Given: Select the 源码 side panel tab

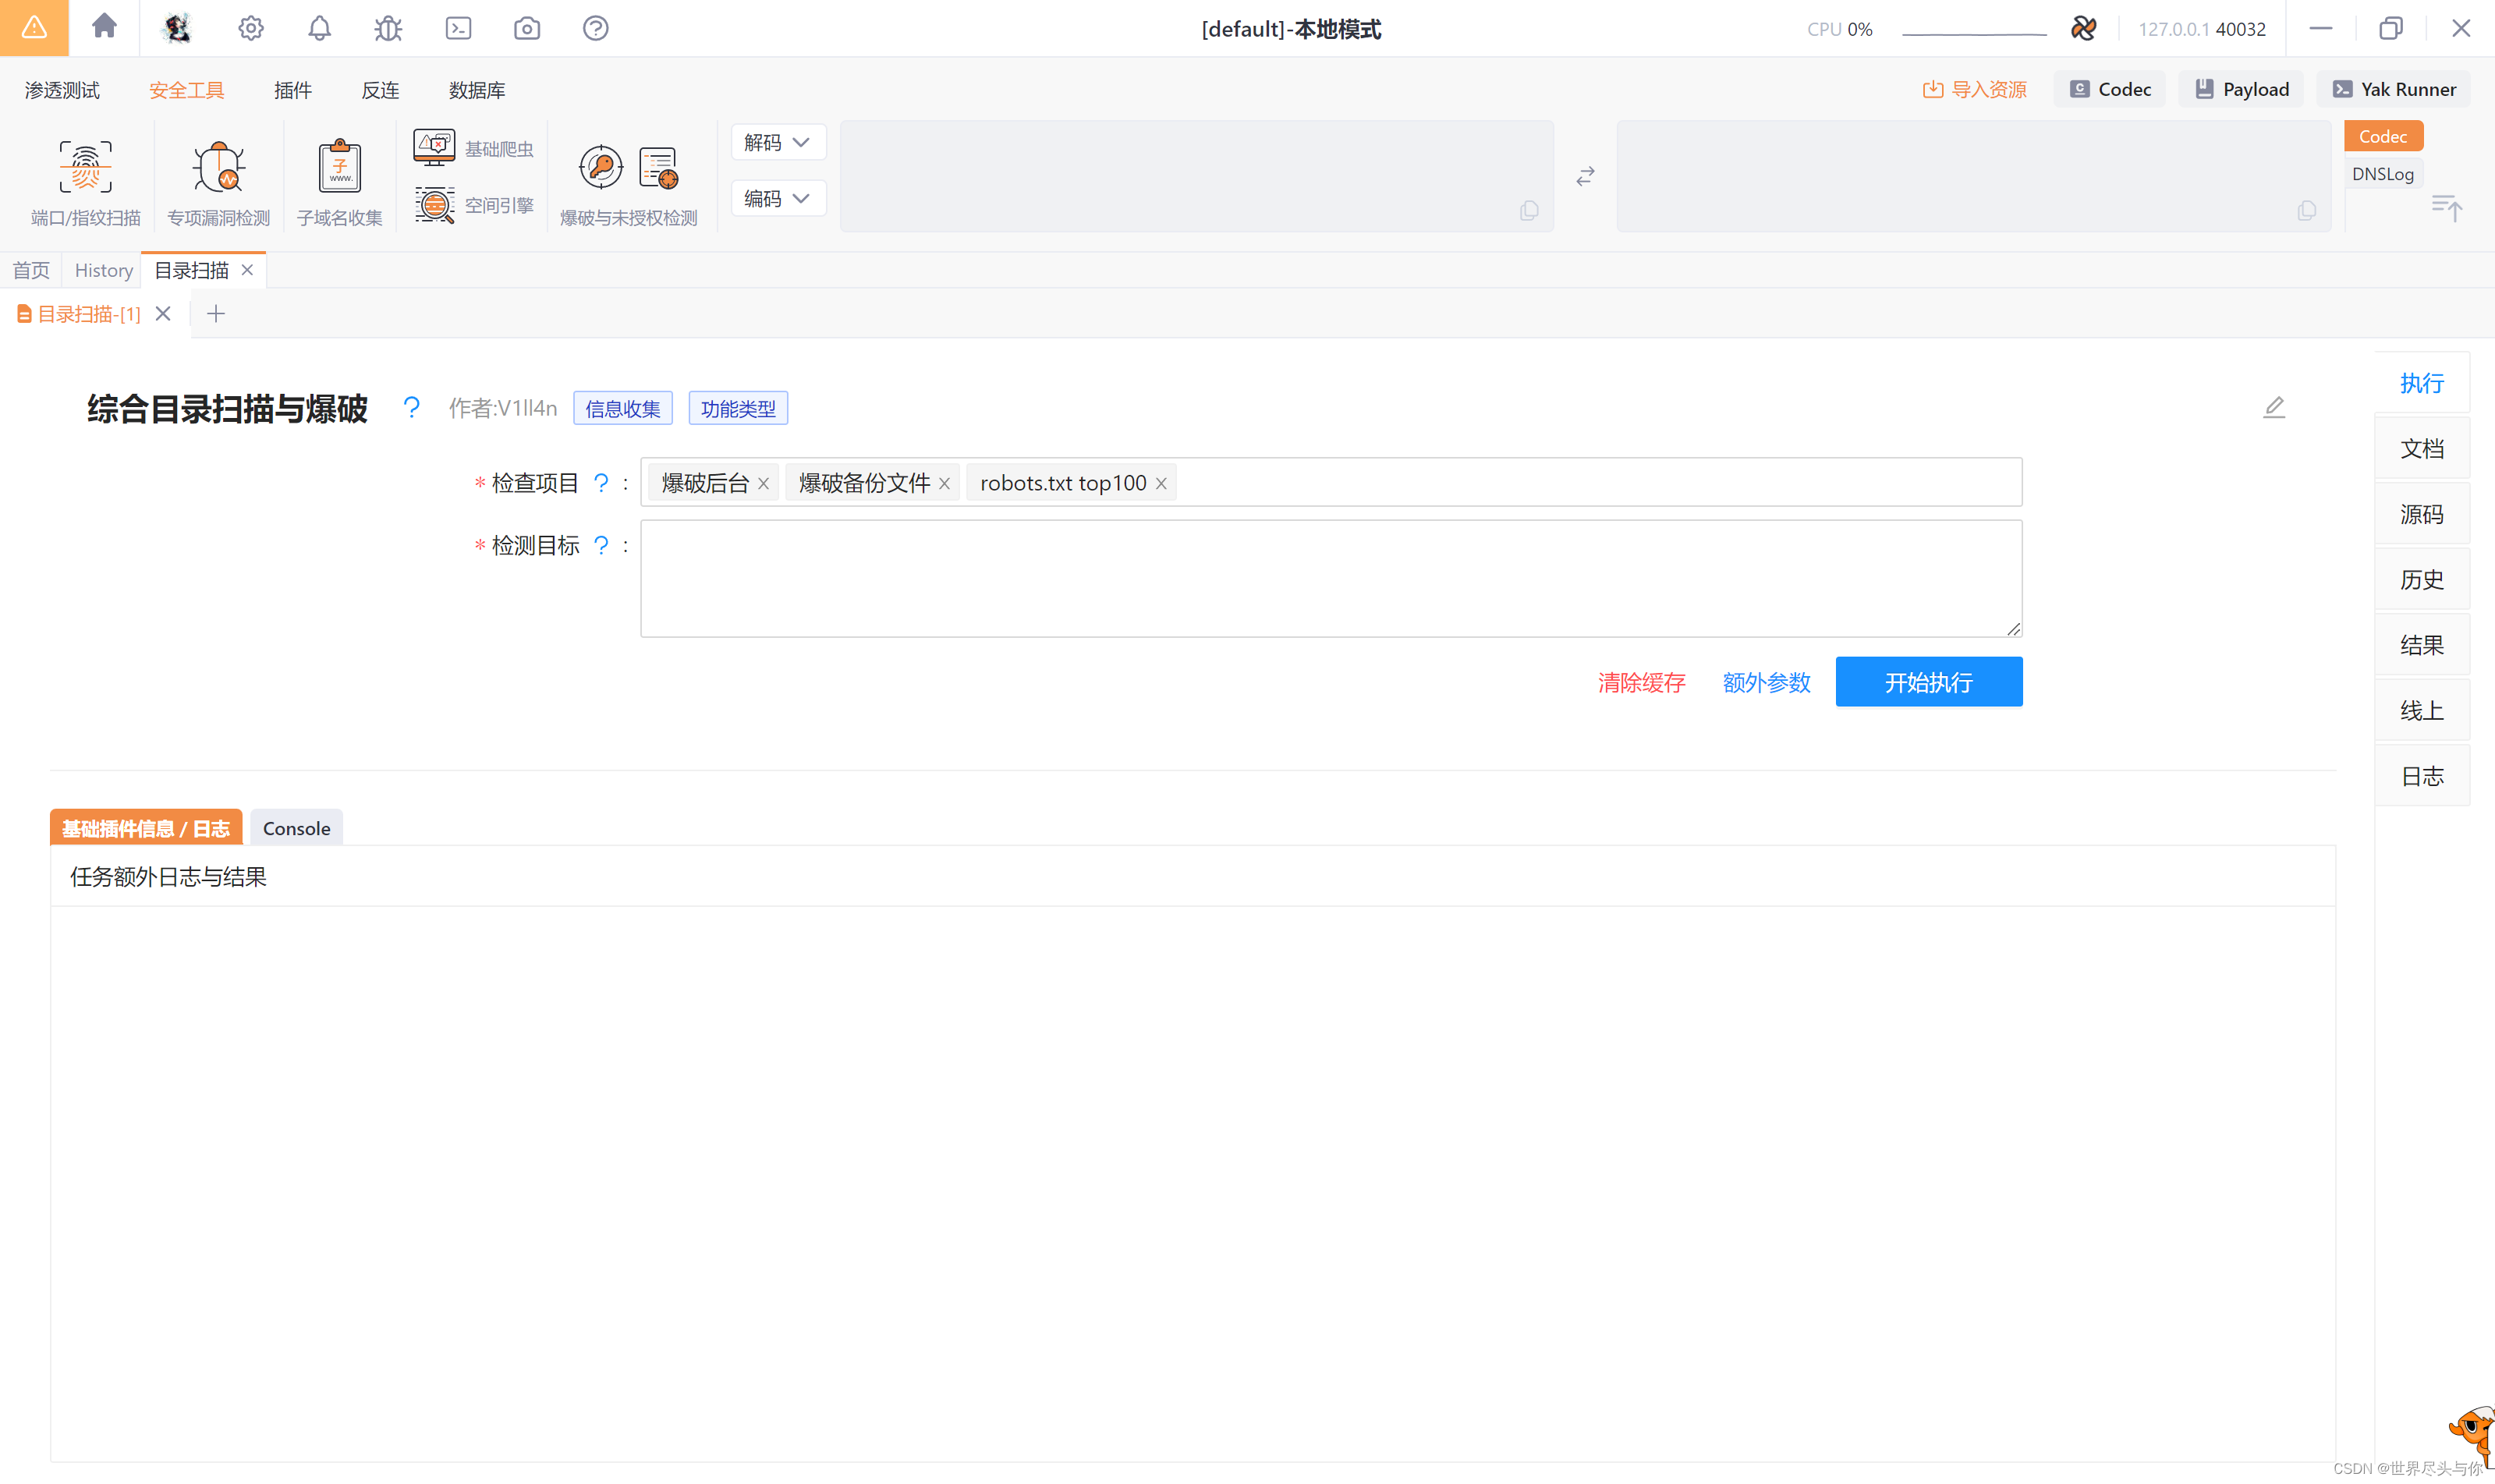Looking at the screenshot, I should (2422, 514).
